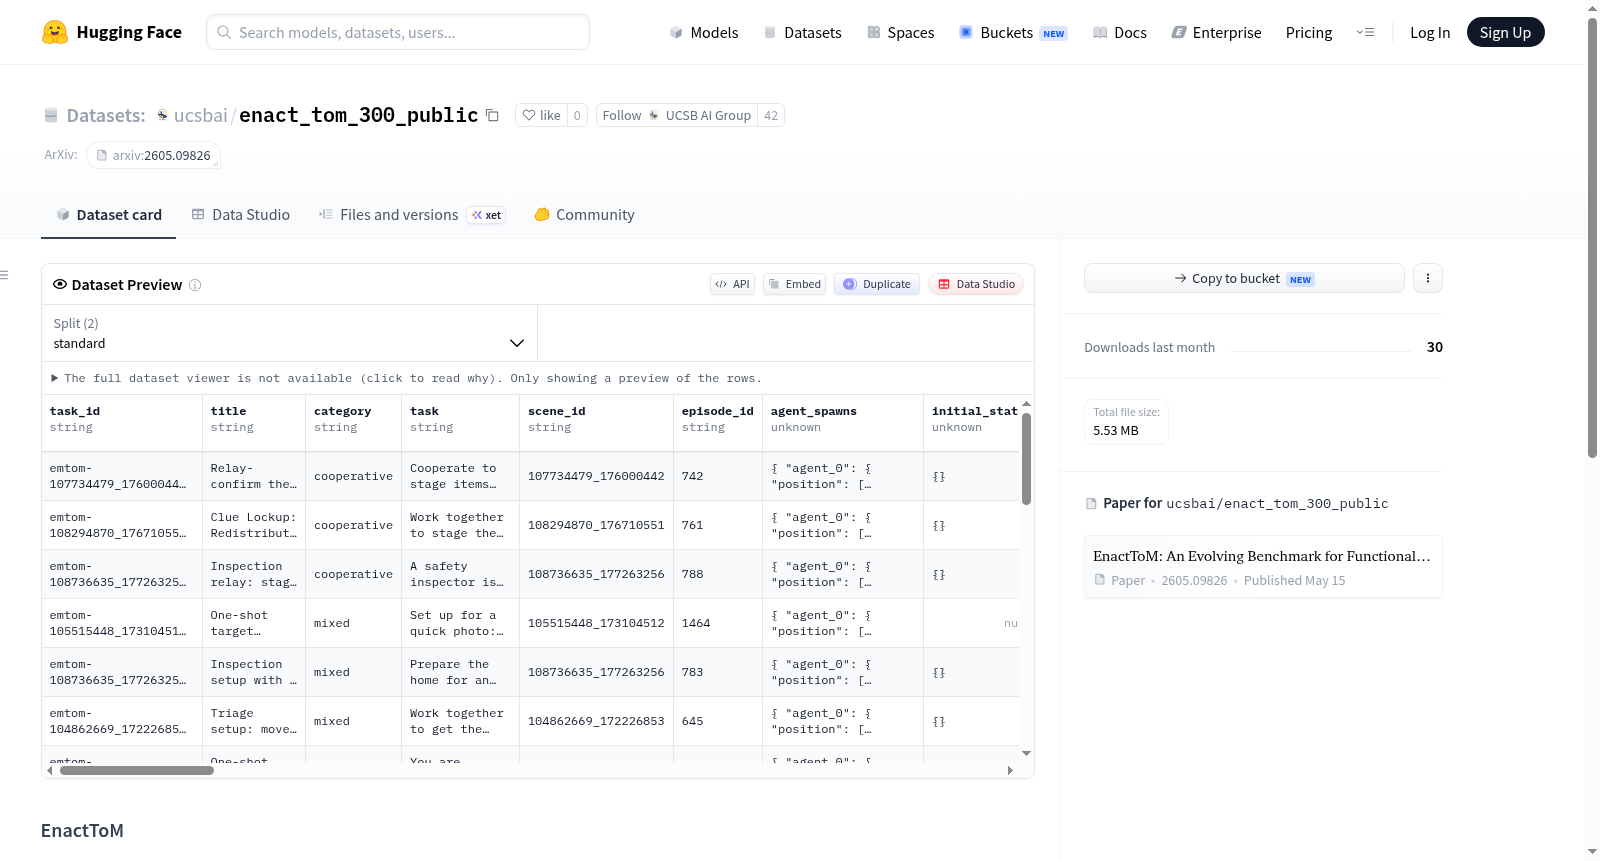The height and width of the screenshot is (861, 1600).
Task: Click the scene cell 108294870_176710551
Action: pos(596,525)
